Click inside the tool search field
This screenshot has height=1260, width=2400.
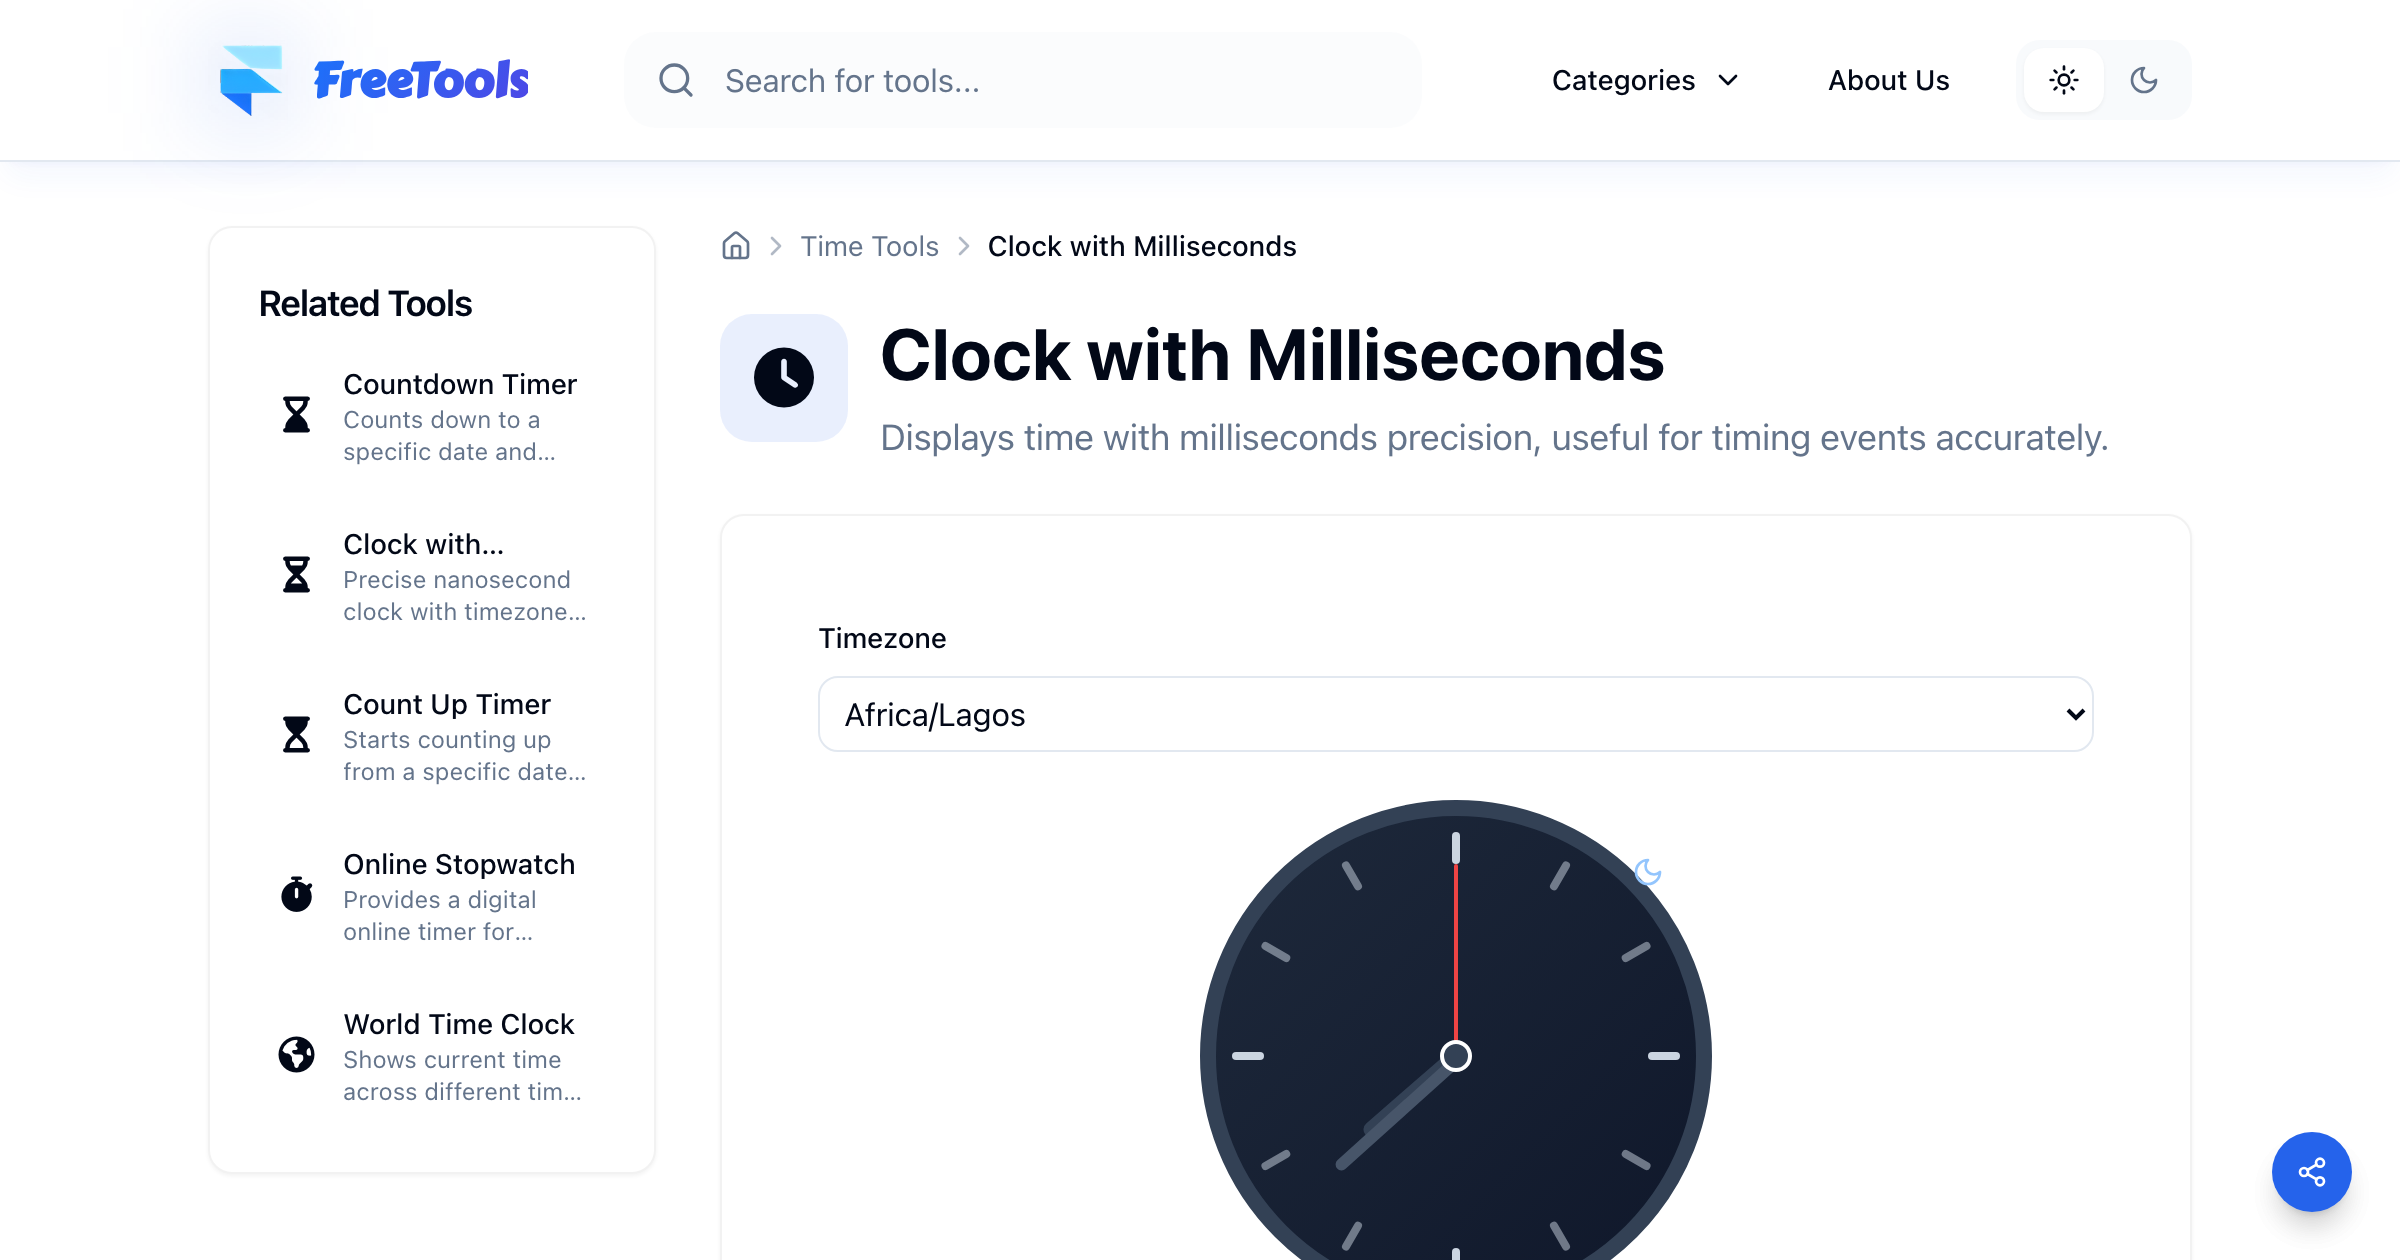pos(1000,80)
